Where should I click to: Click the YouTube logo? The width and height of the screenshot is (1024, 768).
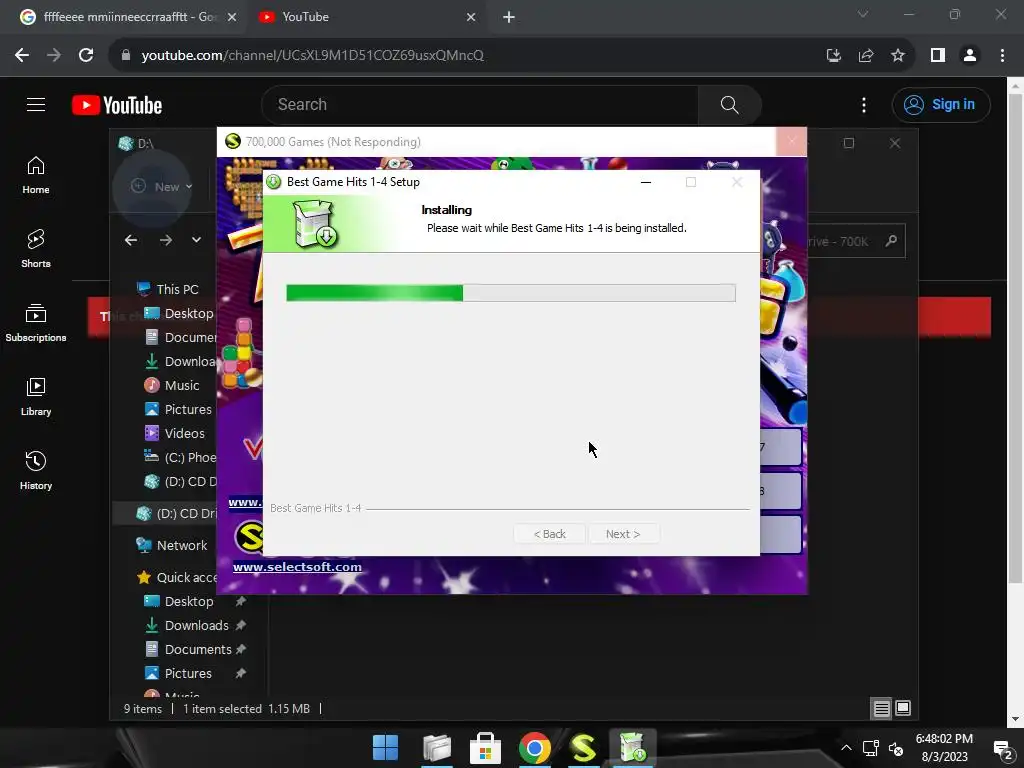117,105
